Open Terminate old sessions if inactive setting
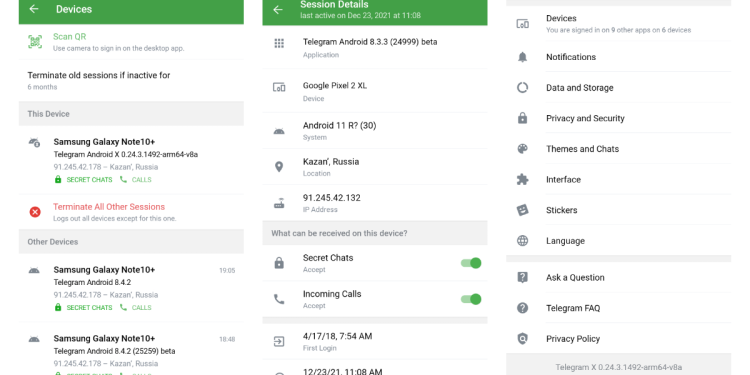The image size is (750, 375). [x=131, y=80]
